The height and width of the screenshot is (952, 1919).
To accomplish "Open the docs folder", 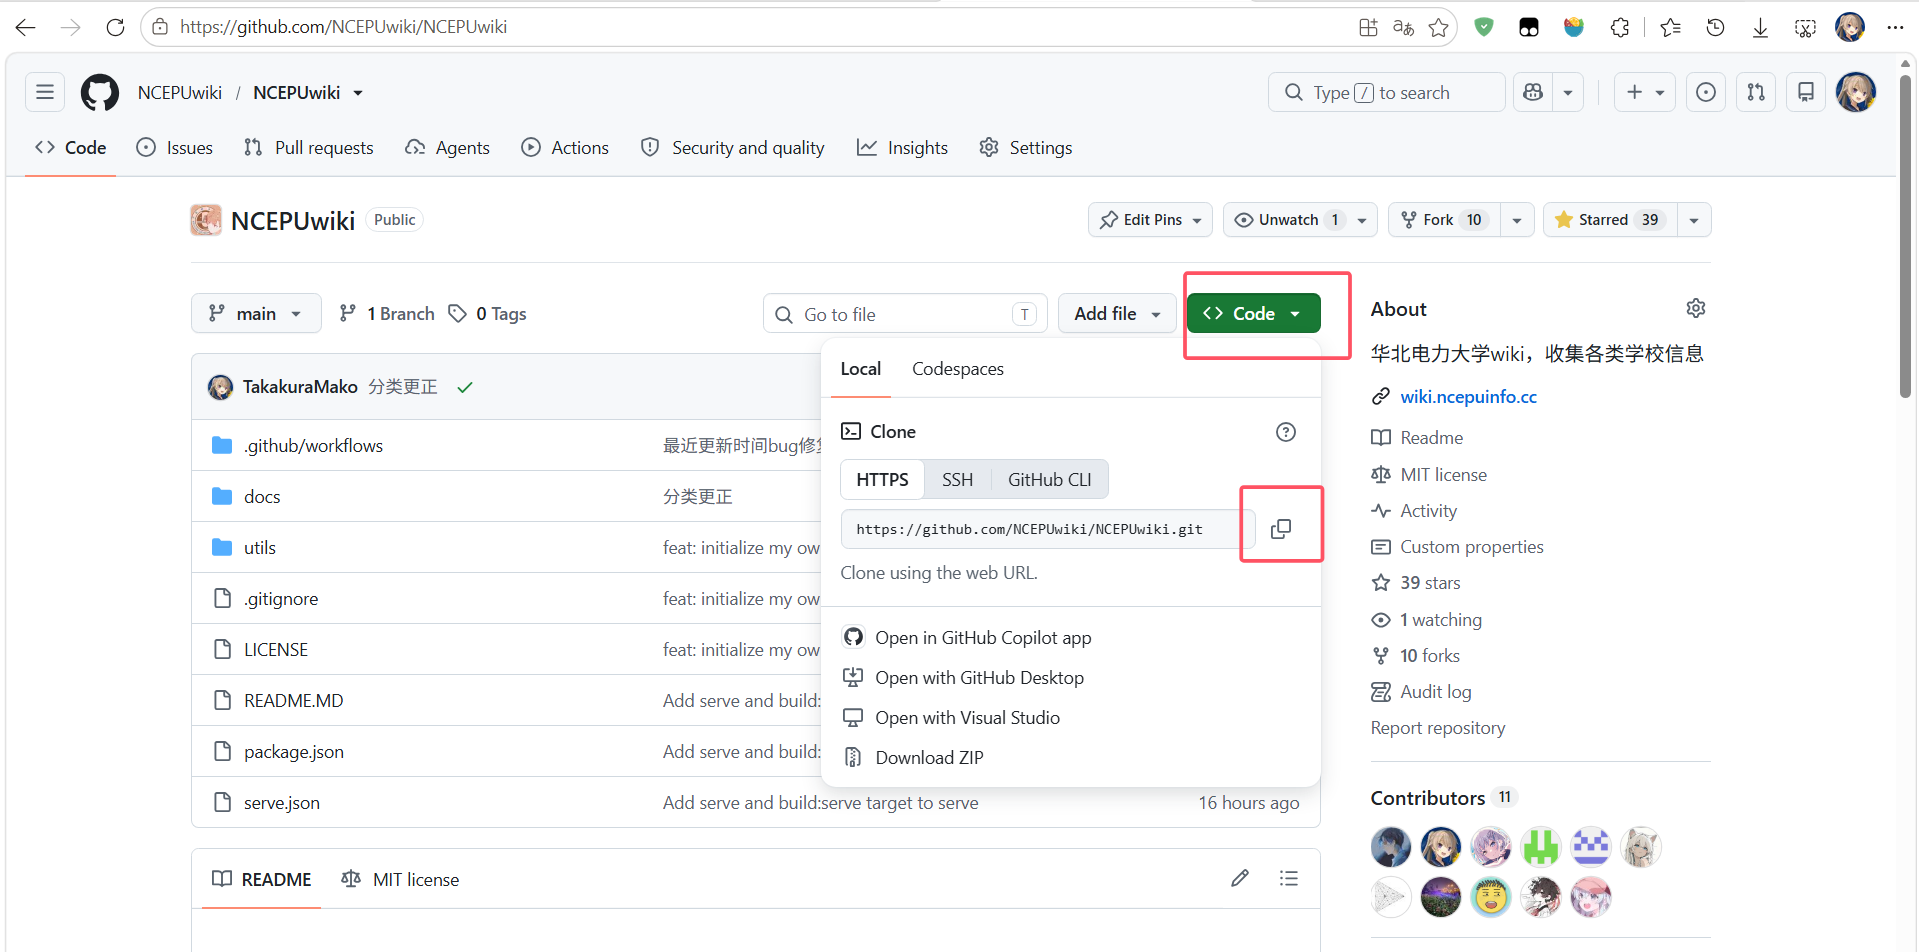I will [262, 497].
